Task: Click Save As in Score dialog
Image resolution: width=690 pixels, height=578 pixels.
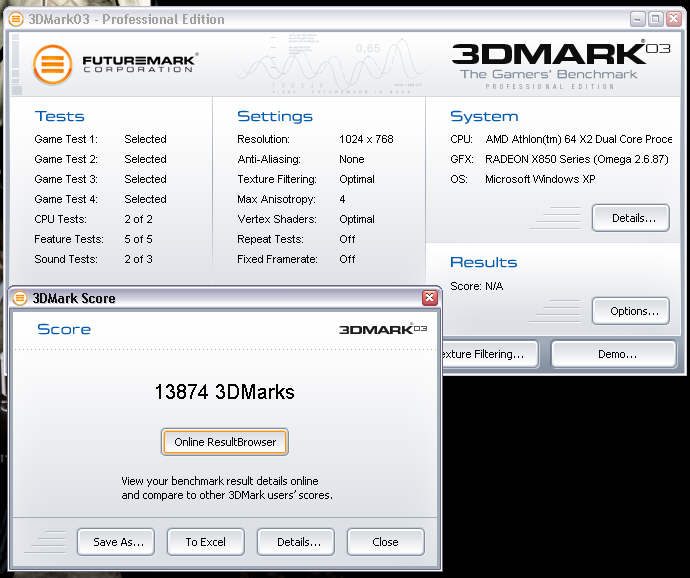Action: pos(116,542)
